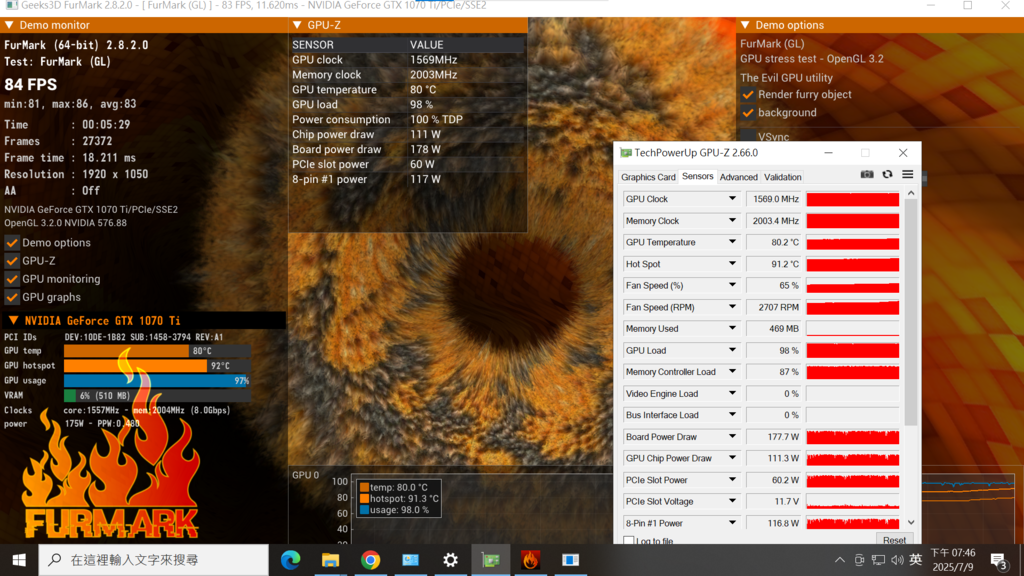1024x576 pixels.
Task: Open Board Power Draw sensor dropdown
Action: coord(732,437)
